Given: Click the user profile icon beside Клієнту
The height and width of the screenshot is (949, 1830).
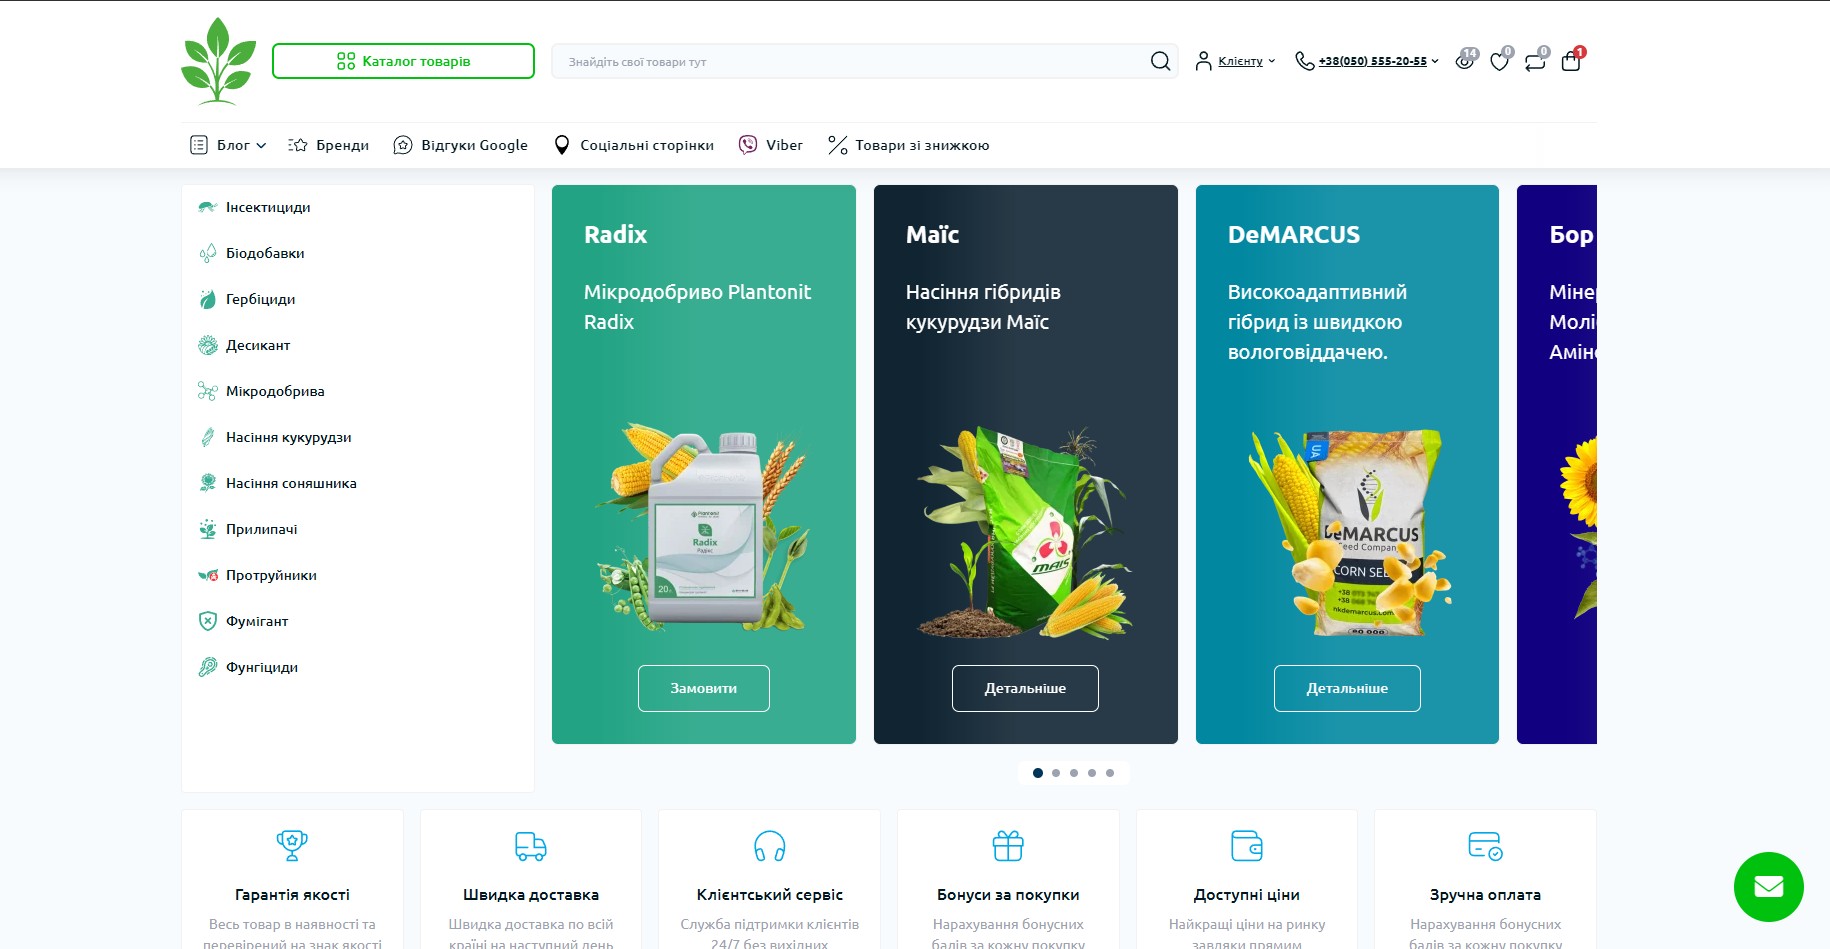Looking at the screenshot, I should (x=1204, y=61).
